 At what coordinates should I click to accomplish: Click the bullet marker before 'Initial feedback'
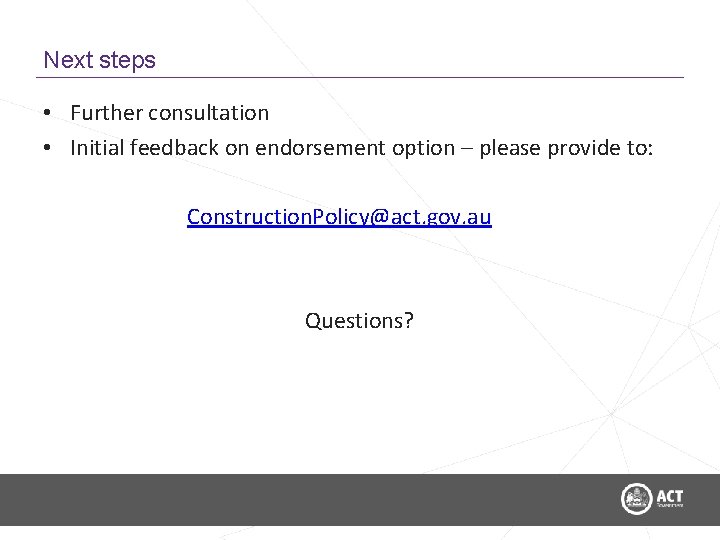[x=48, y=148]
